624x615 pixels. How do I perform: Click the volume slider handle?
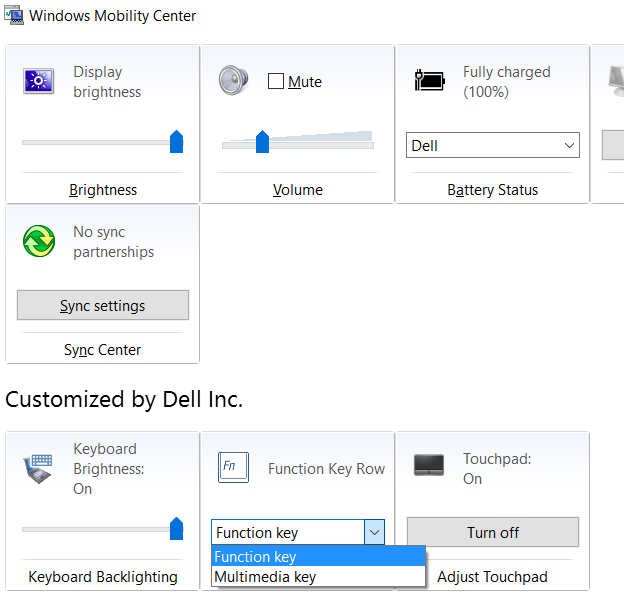tap(262, 142)
